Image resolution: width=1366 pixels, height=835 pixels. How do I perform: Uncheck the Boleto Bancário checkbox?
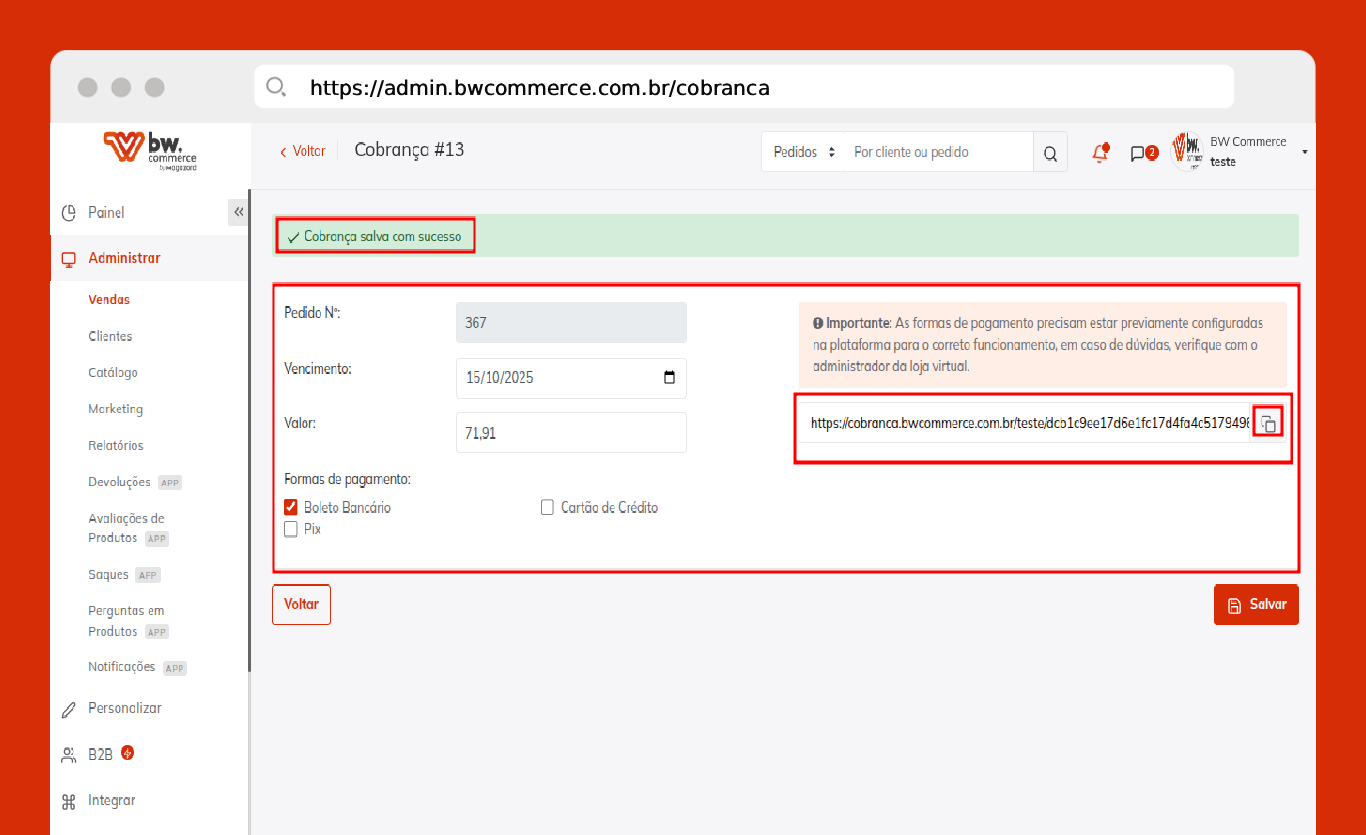(x=292, y=507)
